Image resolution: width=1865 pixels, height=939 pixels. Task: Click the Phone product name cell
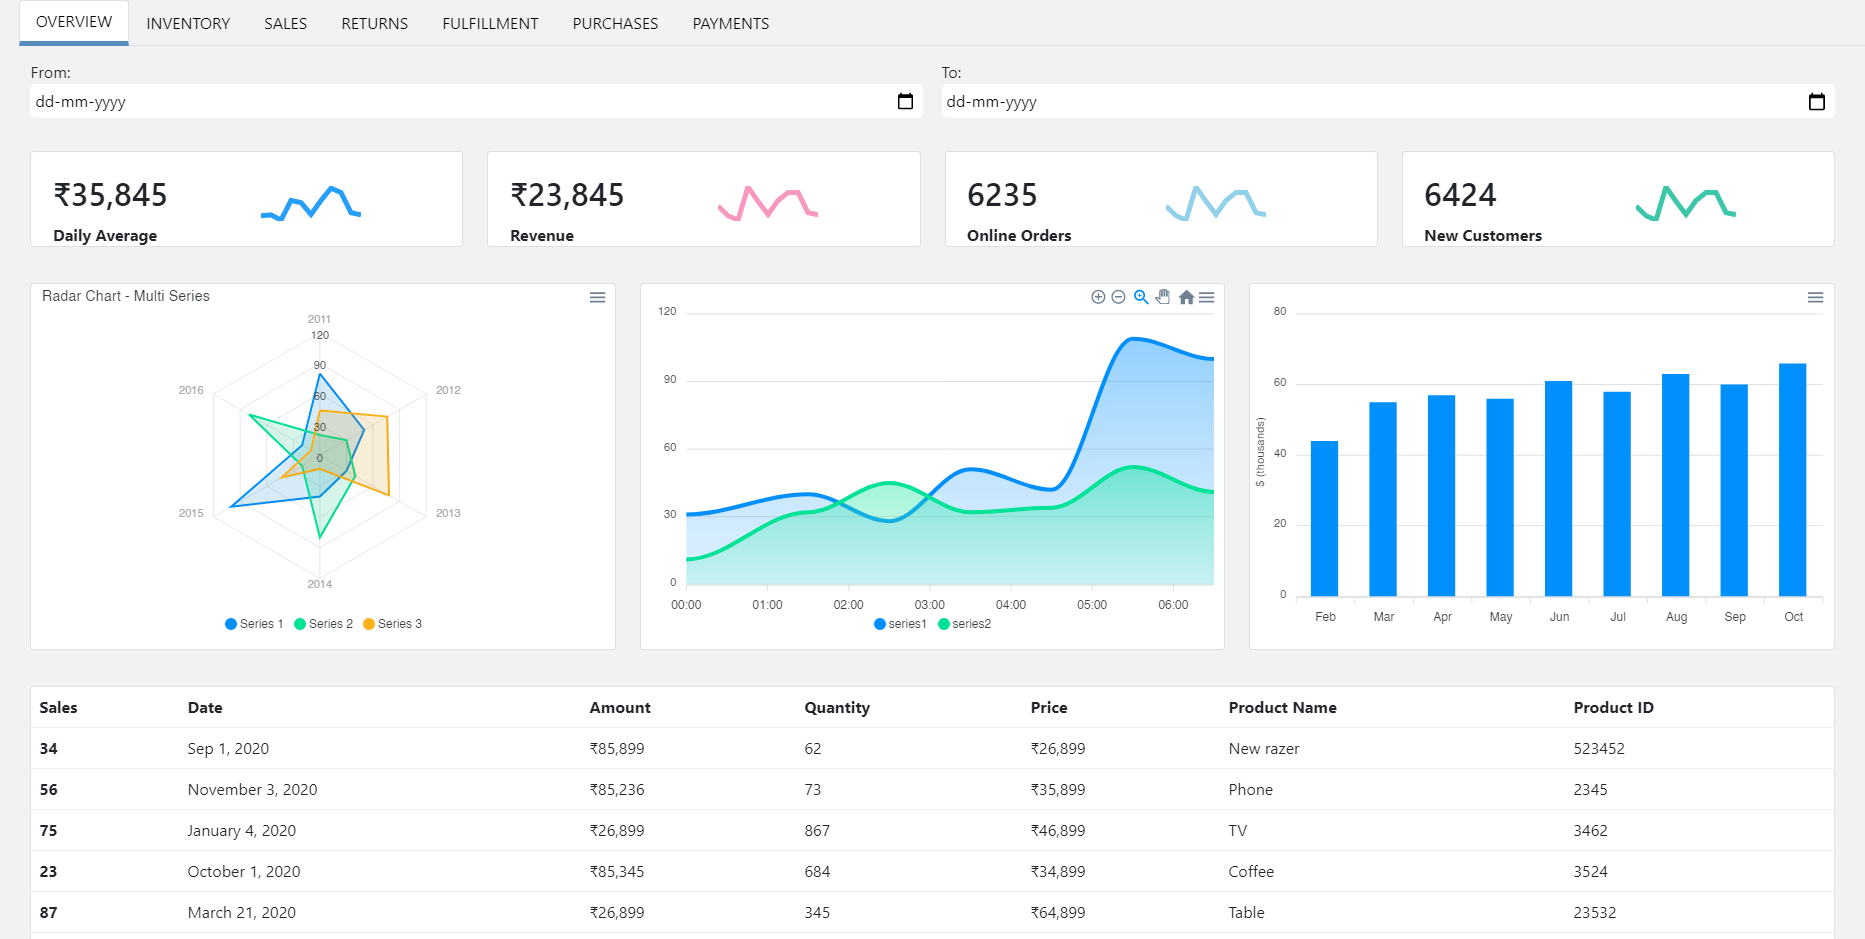(1250, 789)
